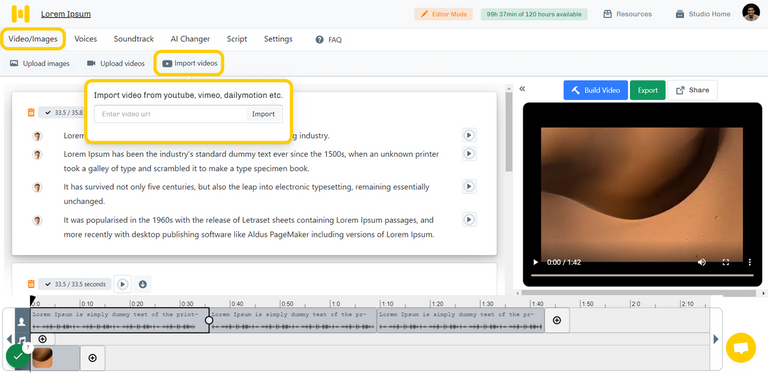Screen dimensions: 768x373
Task: Delete the second block (33.5 / 33.5 seconds)
Action: coord(31,284)
